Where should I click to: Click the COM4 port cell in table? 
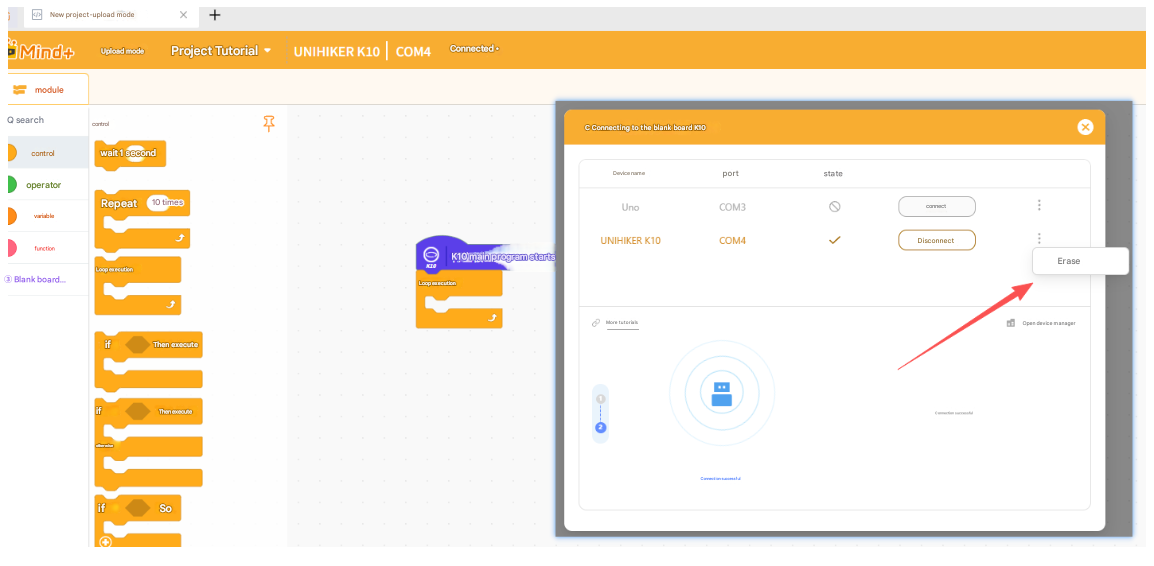(732, 240)
